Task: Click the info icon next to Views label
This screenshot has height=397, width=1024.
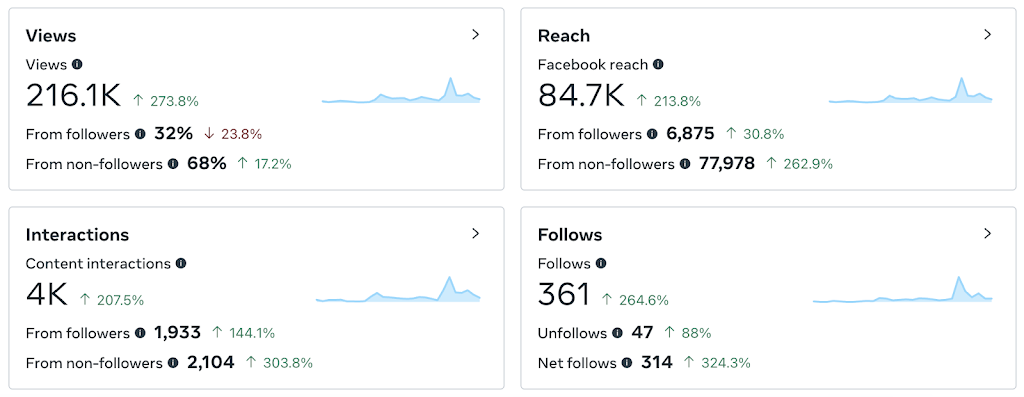Action: 77,65
